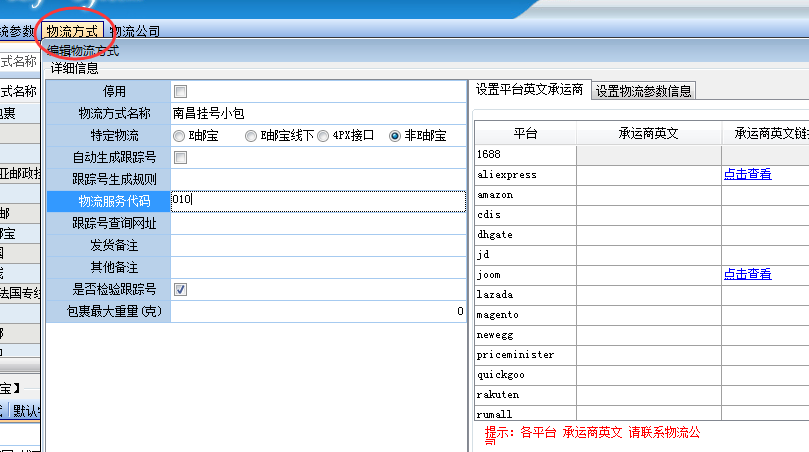The image size is (809, 452).
Task: Click the 承运商英文 column header
Action: tap(649, 134)
